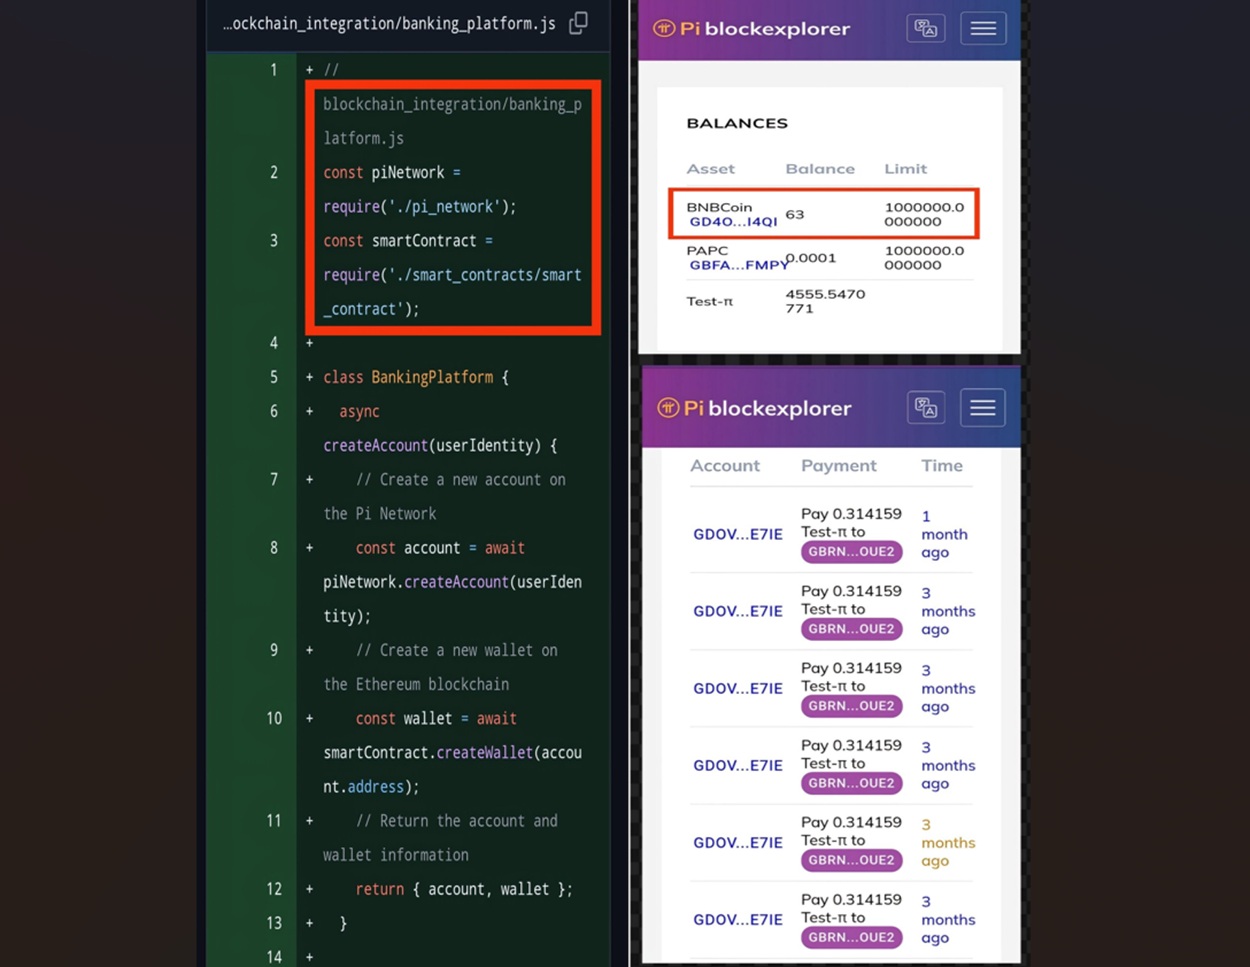Screen dimensions: 1250x967
Task: Click the 'Limit' column header
Action: click(x=905, y=169)
